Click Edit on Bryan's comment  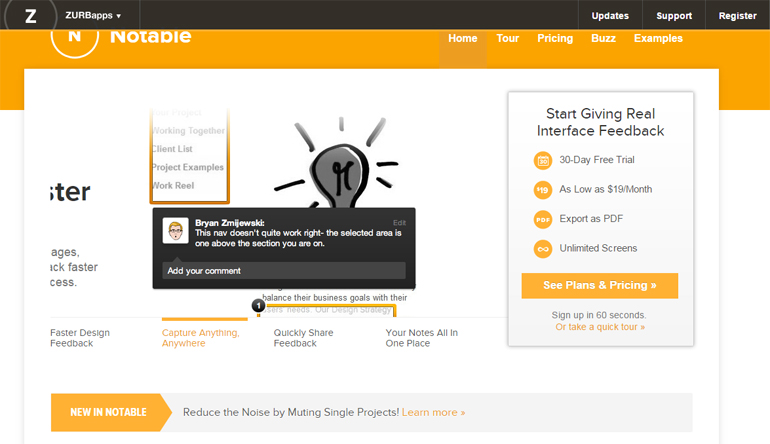pyautogui.click(x=399, y=222)
